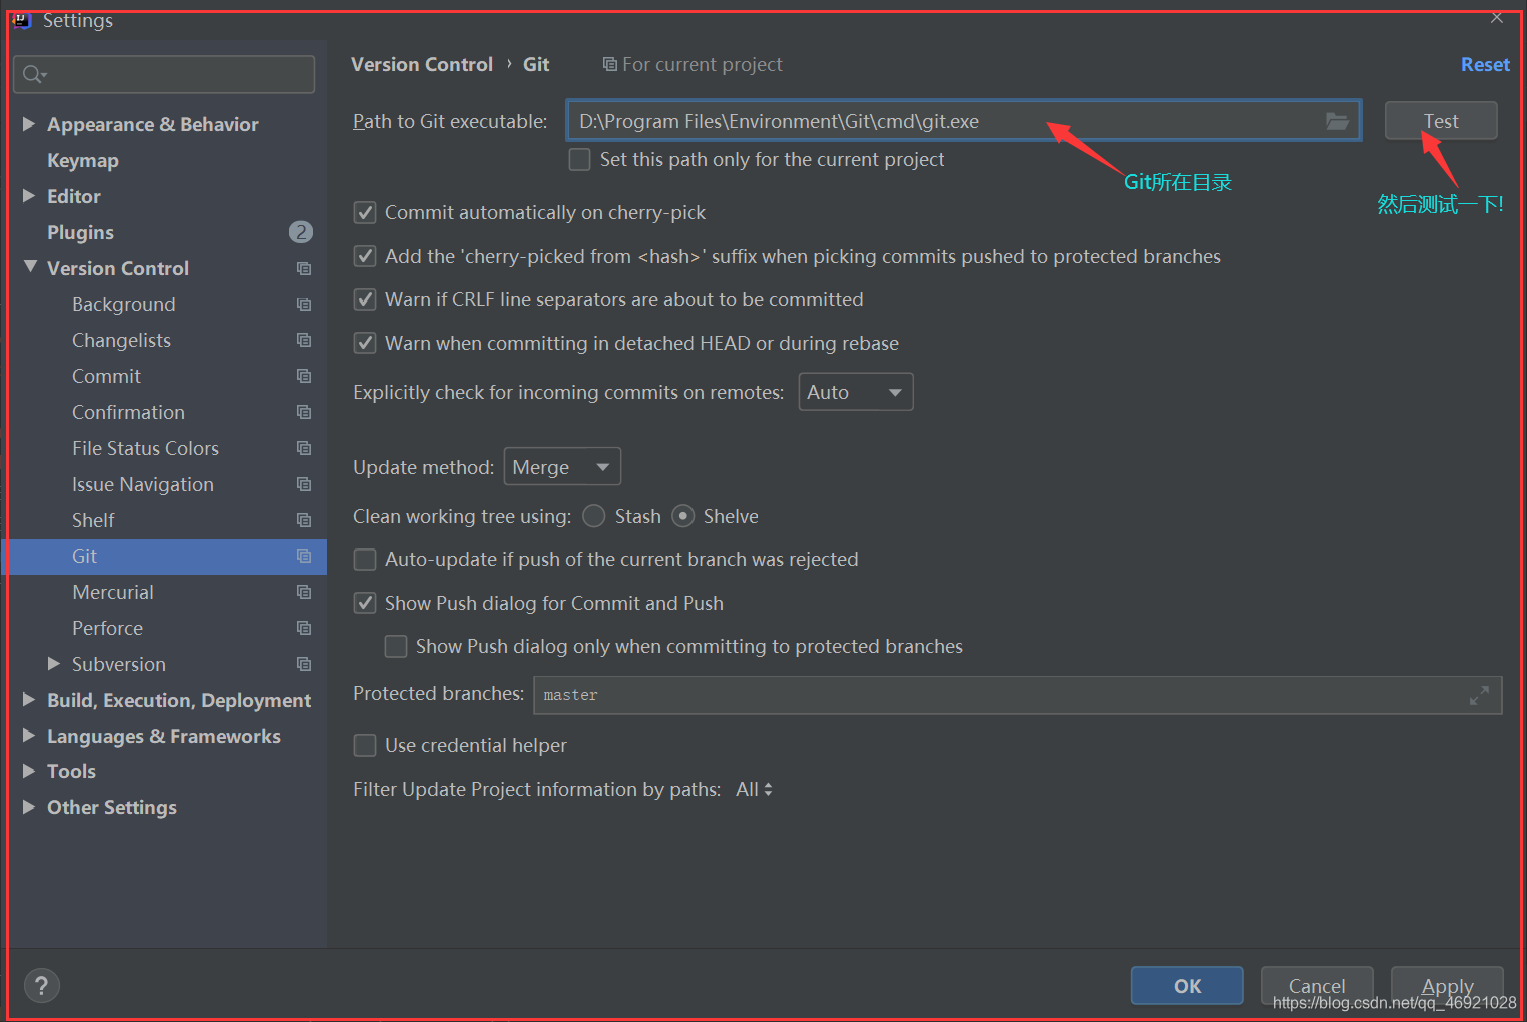Select the Stash radio button
Image resolution: width=1527 pixels, height=1022 pixels.
coord(594,516)
